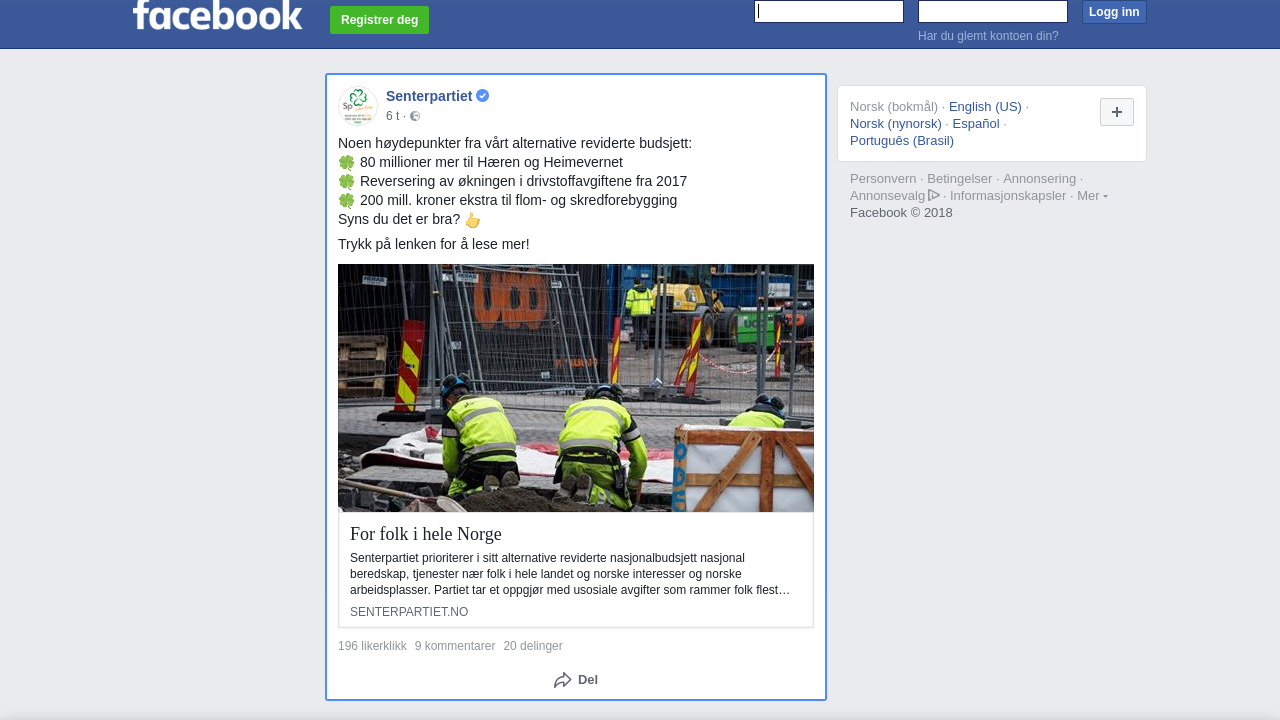This screenshot has height=720, width=1280.
Task: Click the plus button for more languages
Action: click(x=1117, y=112)
